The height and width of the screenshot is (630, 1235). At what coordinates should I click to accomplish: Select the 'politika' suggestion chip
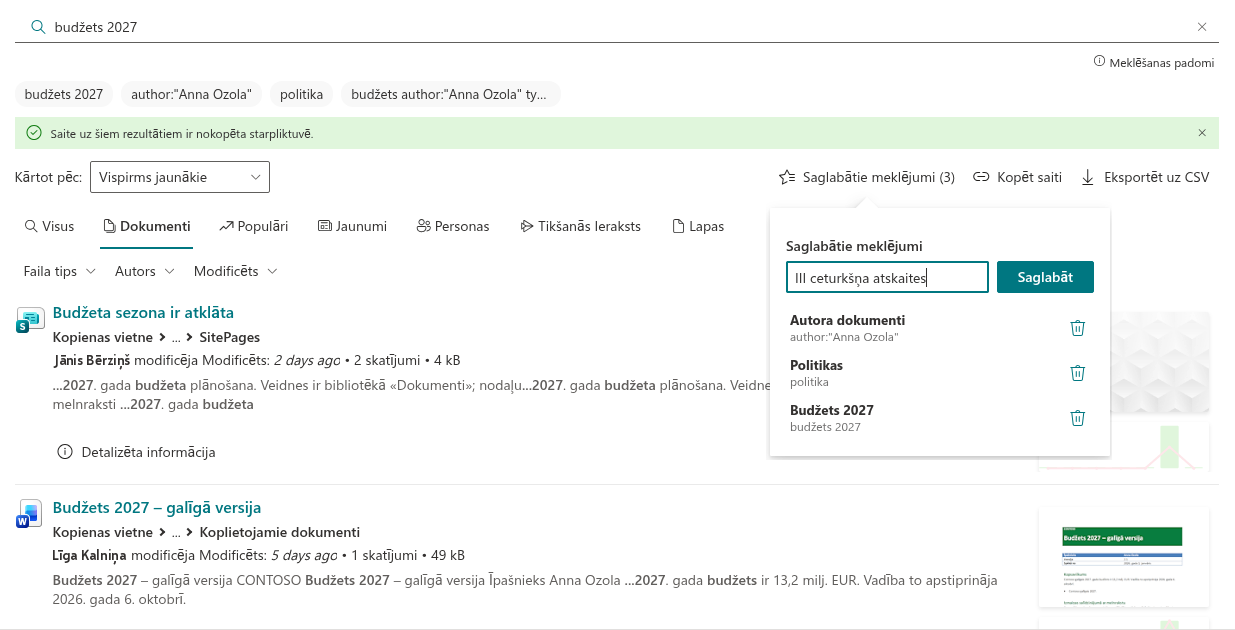301,94
